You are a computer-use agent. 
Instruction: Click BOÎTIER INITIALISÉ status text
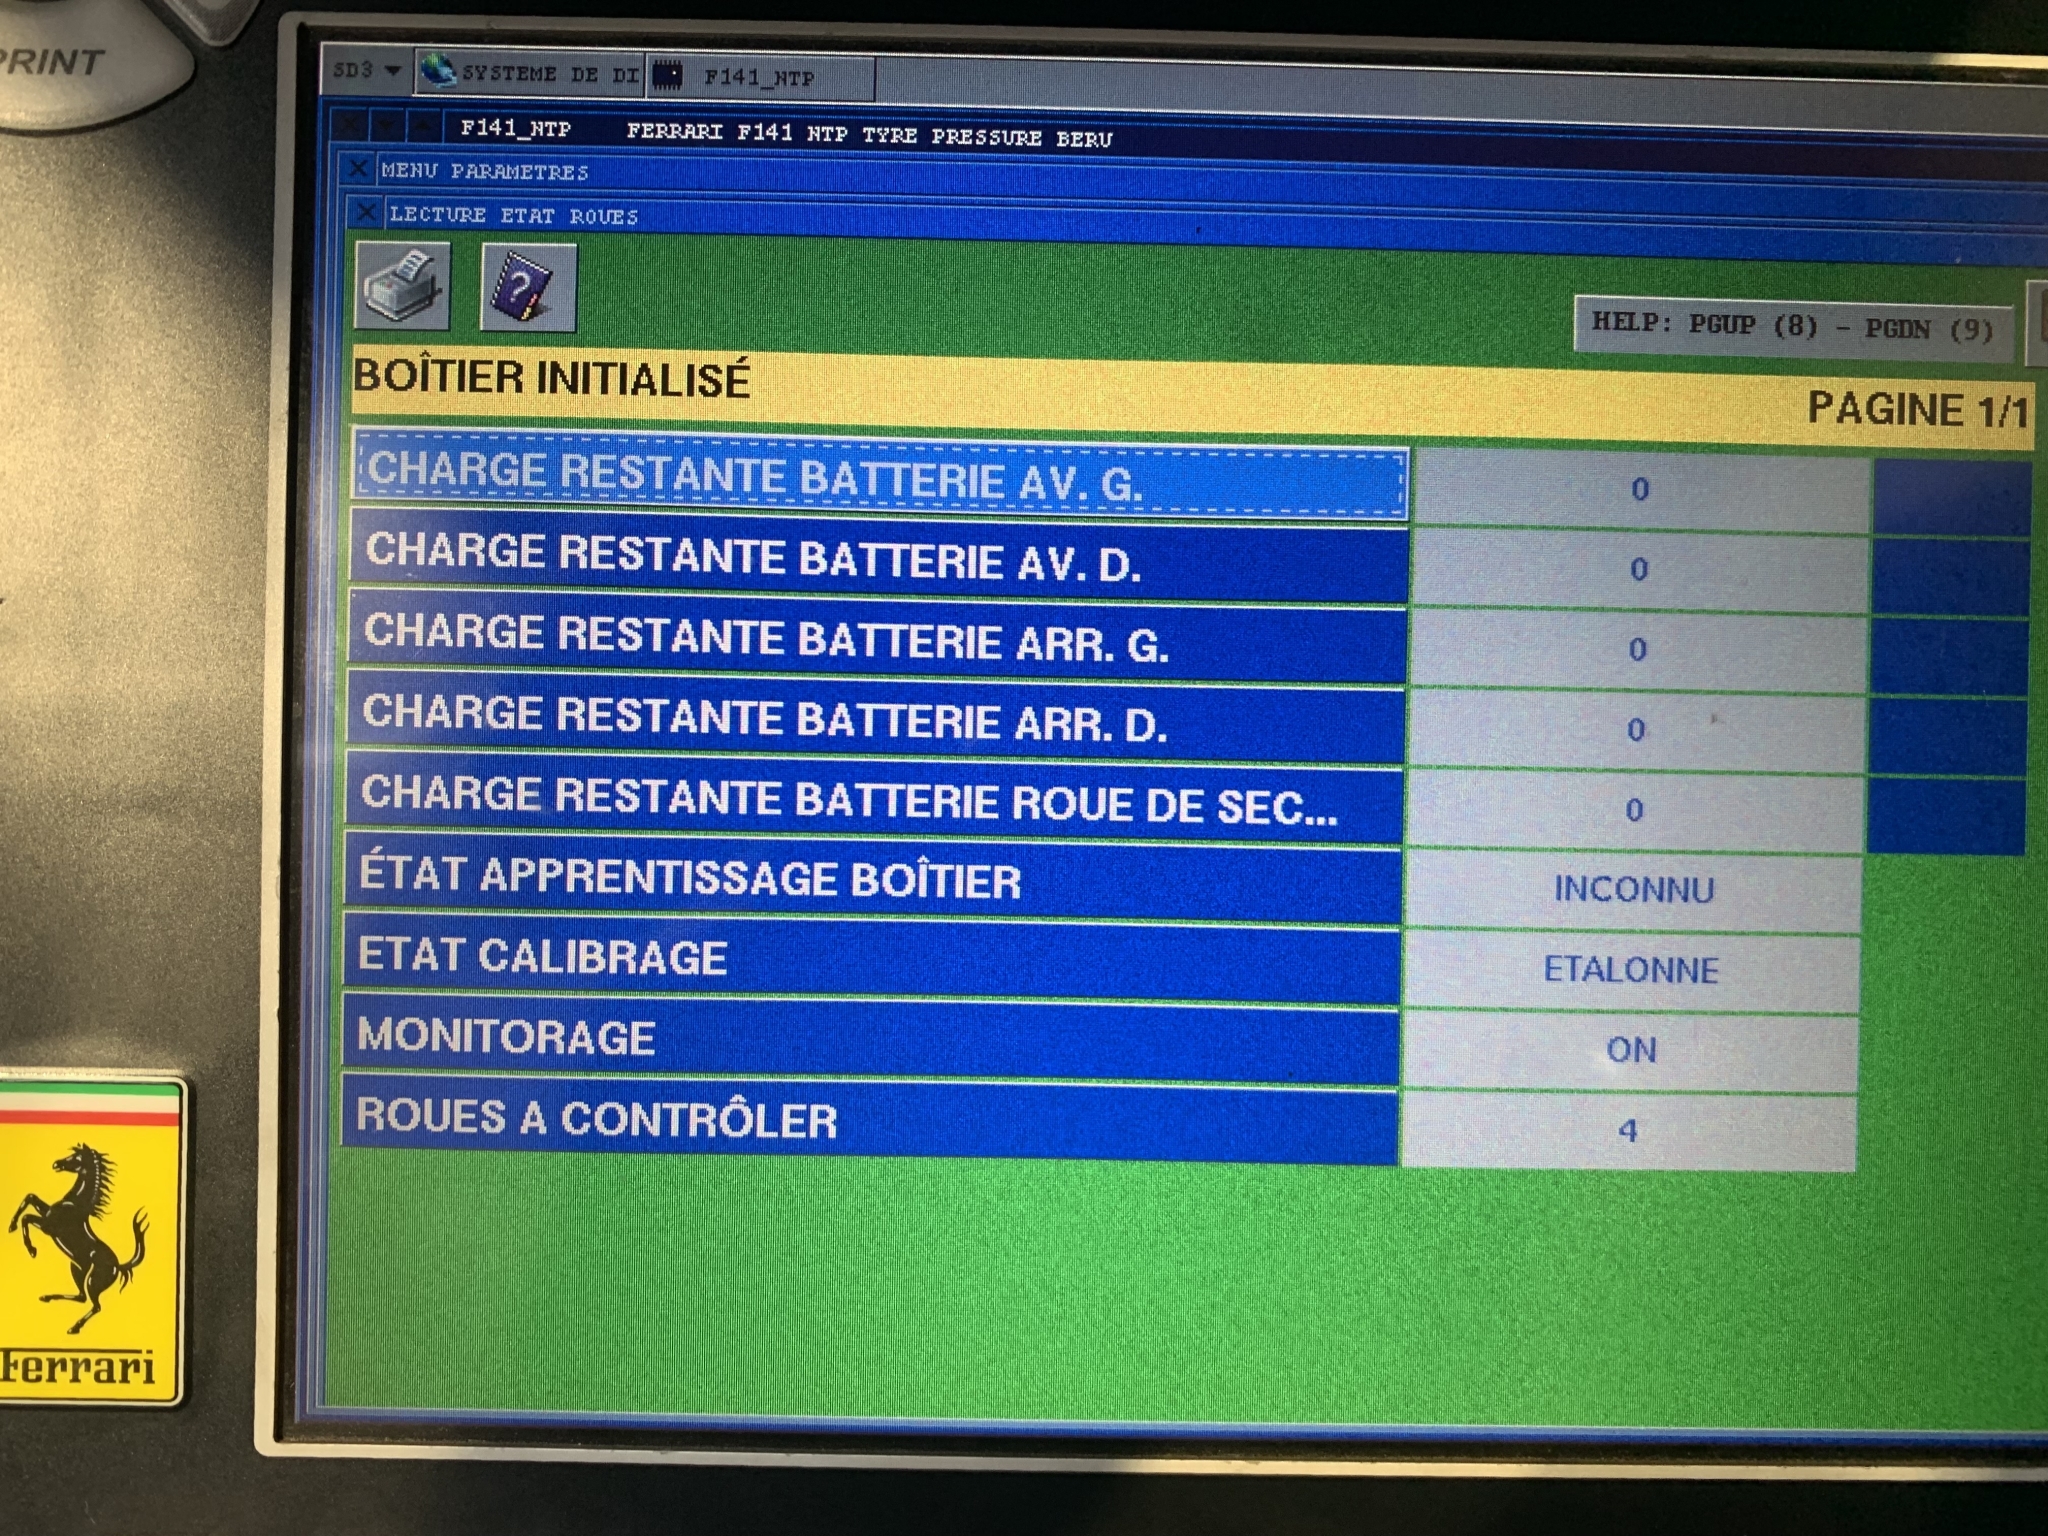pos(551,379)
